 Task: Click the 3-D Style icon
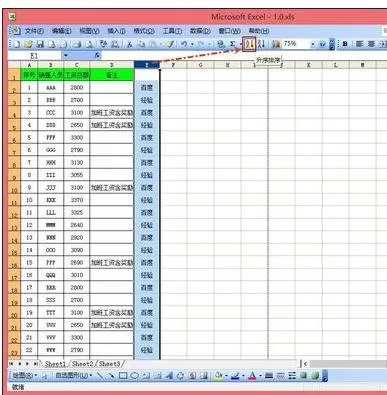[315, 376]
